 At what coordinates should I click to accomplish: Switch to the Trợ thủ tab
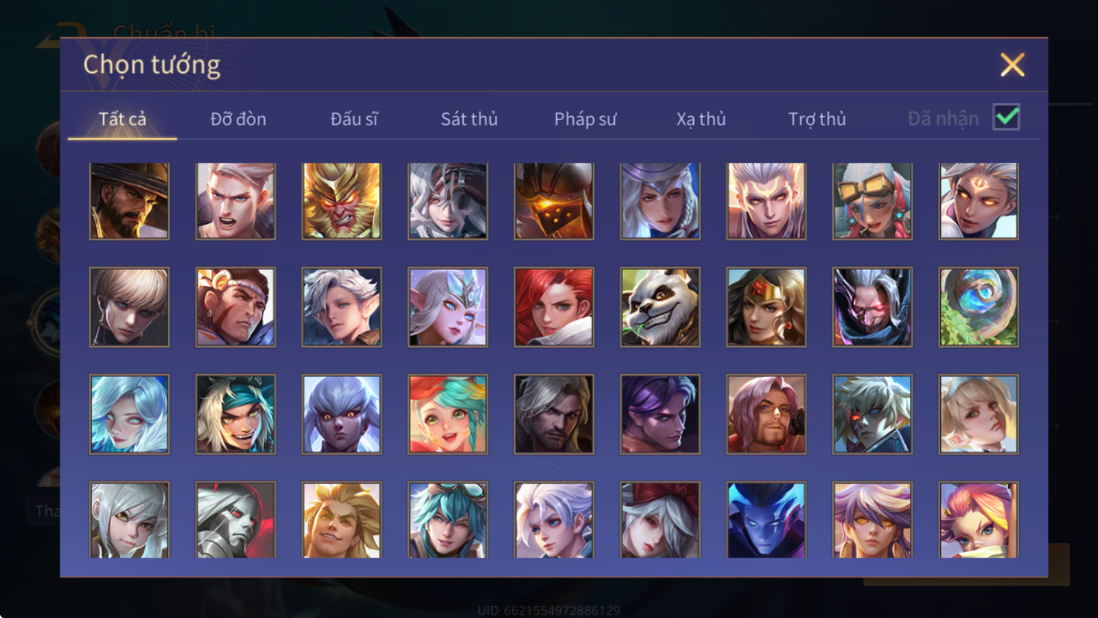click(x=817, y=119)
